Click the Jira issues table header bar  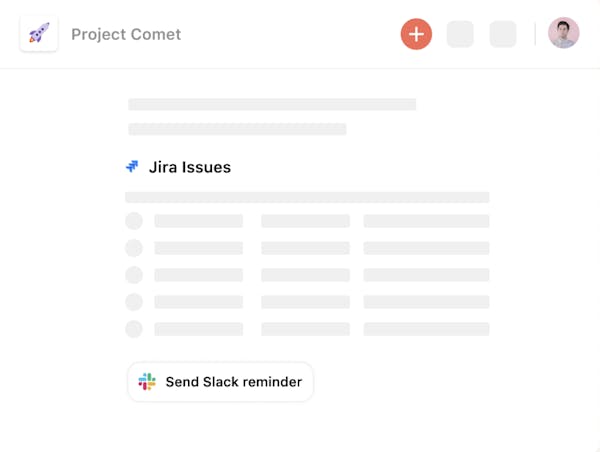[x=307, y=197]
